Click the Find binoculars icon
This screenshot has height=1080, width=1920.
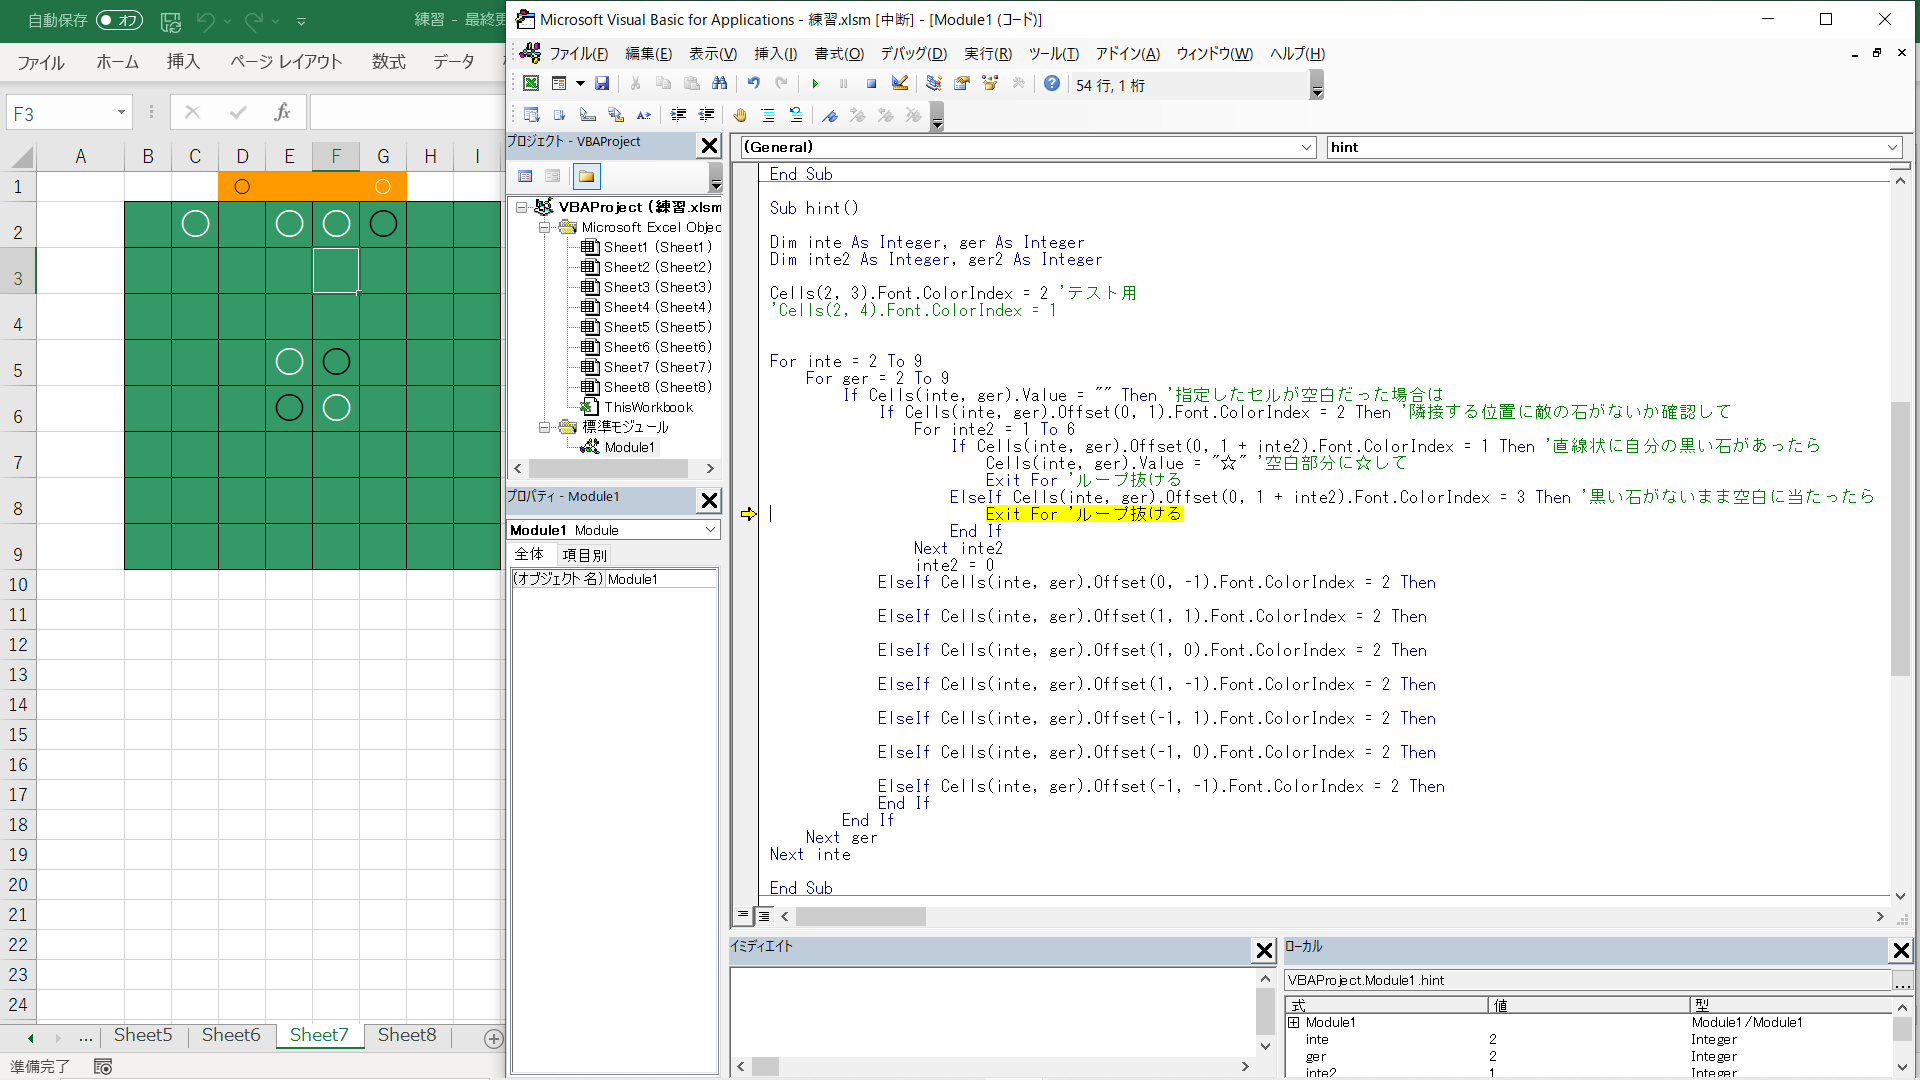tap(719, 84)
